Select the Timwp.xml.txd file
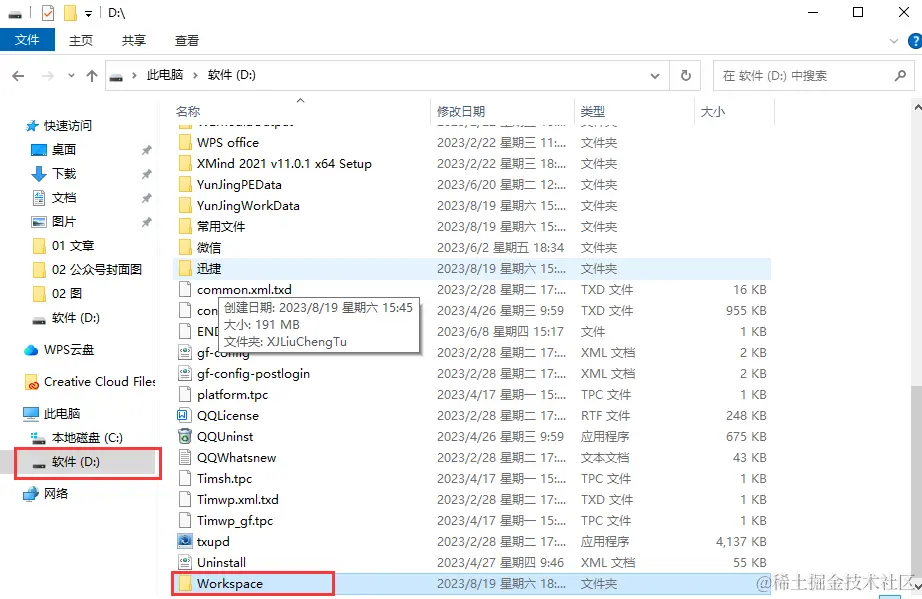 click(x=238, y=500)
